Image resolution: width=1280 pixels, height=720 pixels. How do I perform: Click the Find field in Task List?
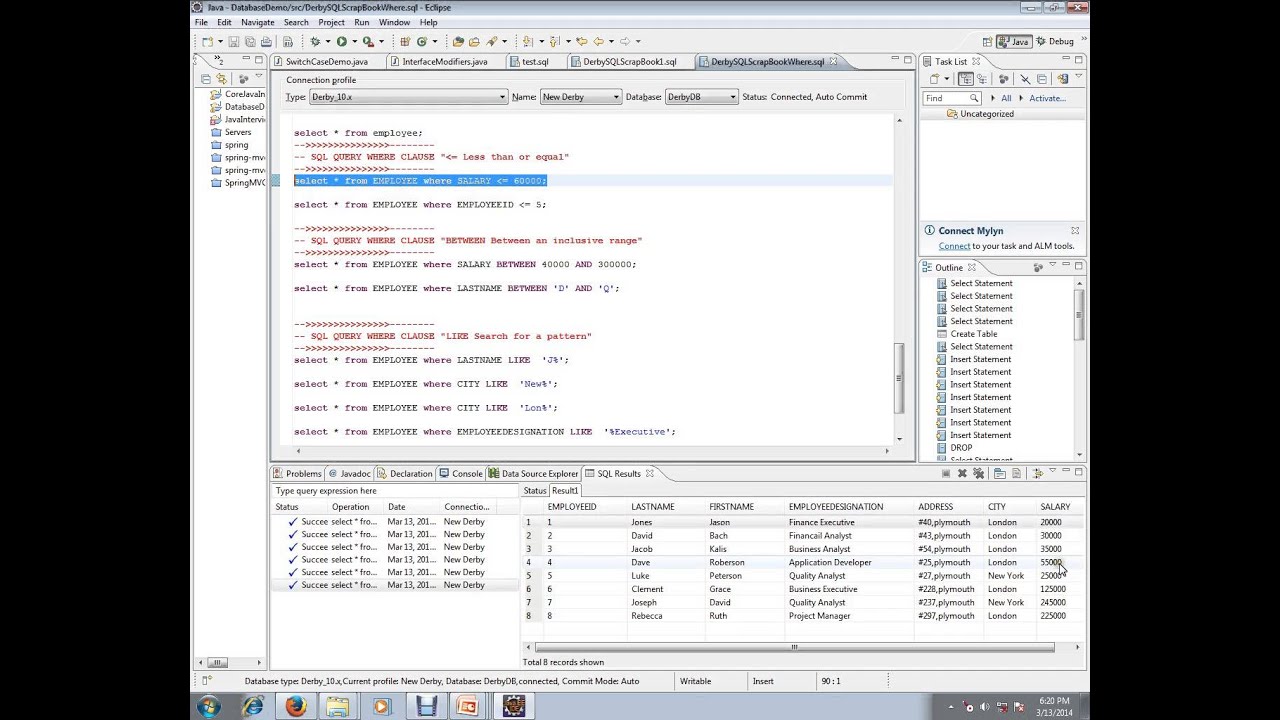click(951, 98)
